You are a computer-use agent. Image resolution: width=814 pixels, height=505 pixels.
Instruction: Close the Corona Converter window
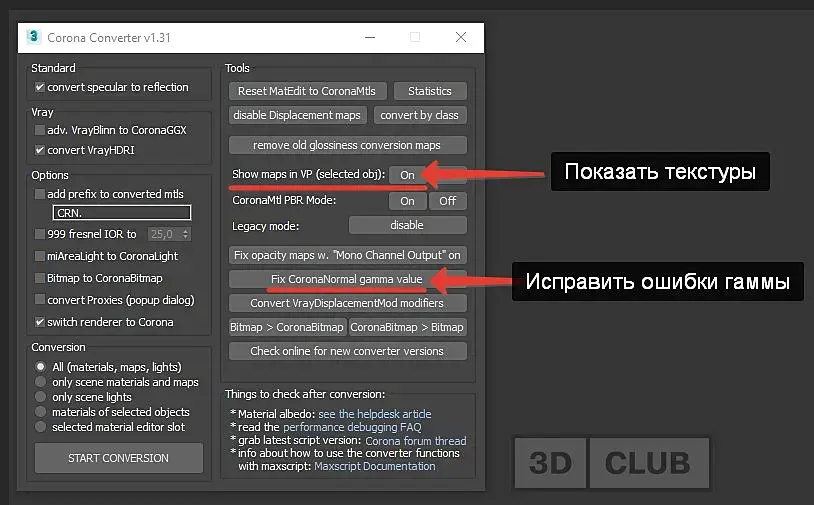tap(460, 37)
